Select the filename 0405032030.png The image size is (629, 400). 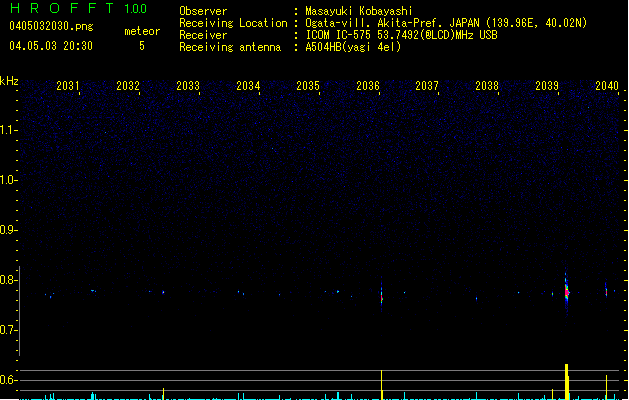(x=51, y=26)
